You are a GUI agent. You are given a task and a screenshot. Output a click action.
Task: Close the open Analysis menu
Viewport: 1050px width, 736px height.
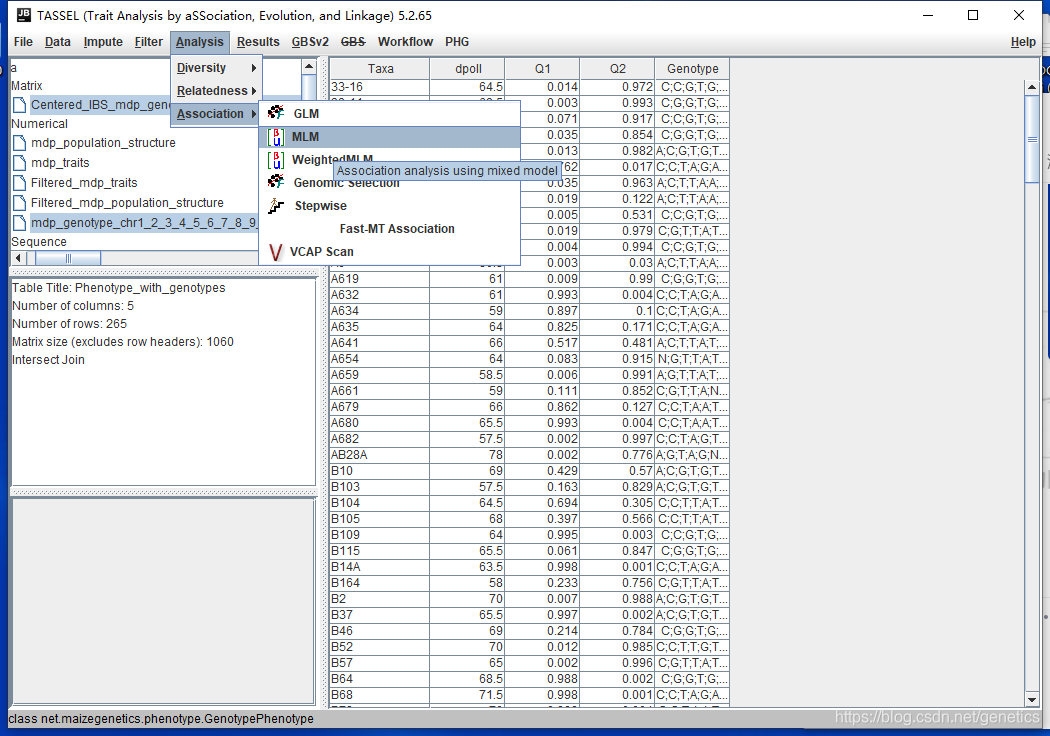(200, 42)
